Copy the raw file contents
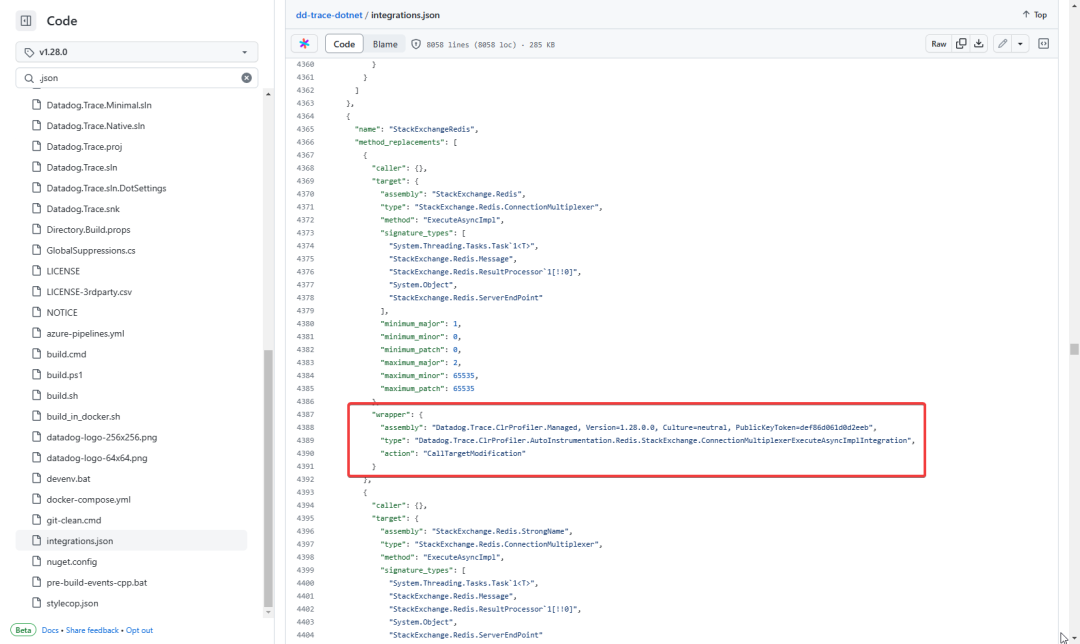The width and height of the screenshot is (1080, 644). coord(961,44)
